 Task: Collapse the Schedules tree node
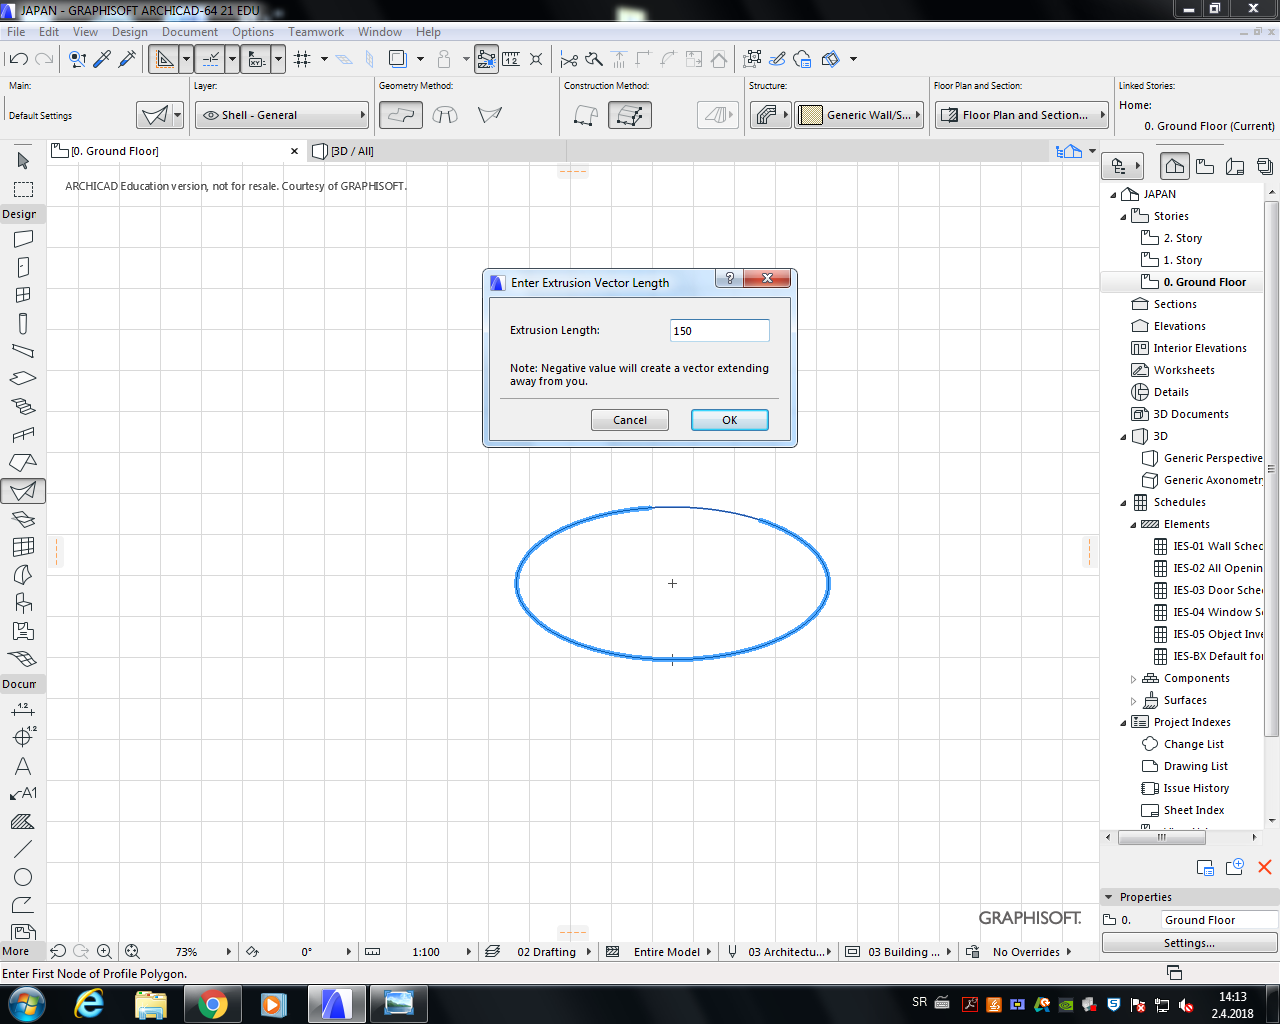[x=1123, y=502]
